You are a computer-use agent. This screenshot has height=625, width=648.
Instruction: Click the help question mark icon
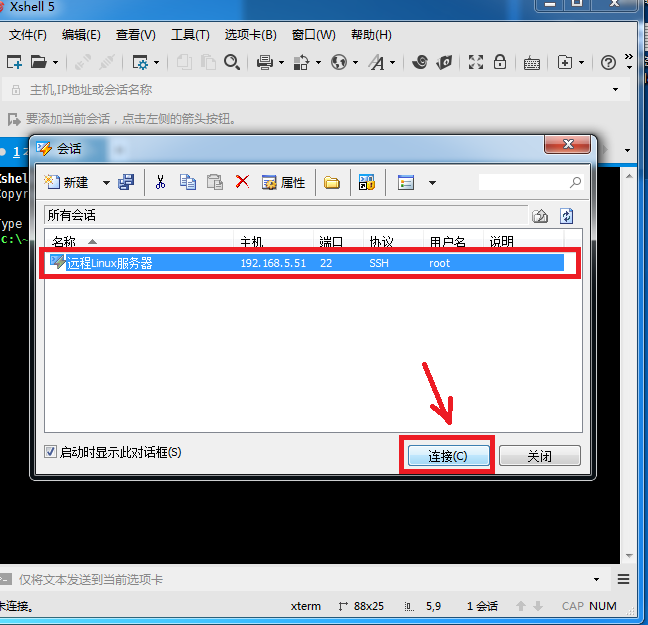click(x=608, y=62)
